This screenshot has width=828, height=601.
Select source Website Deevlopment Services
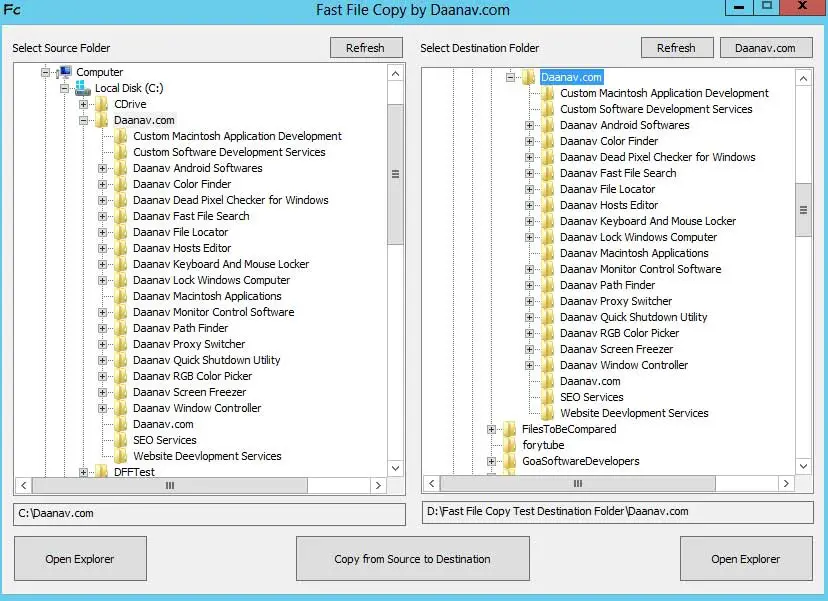tap(207, 456)
